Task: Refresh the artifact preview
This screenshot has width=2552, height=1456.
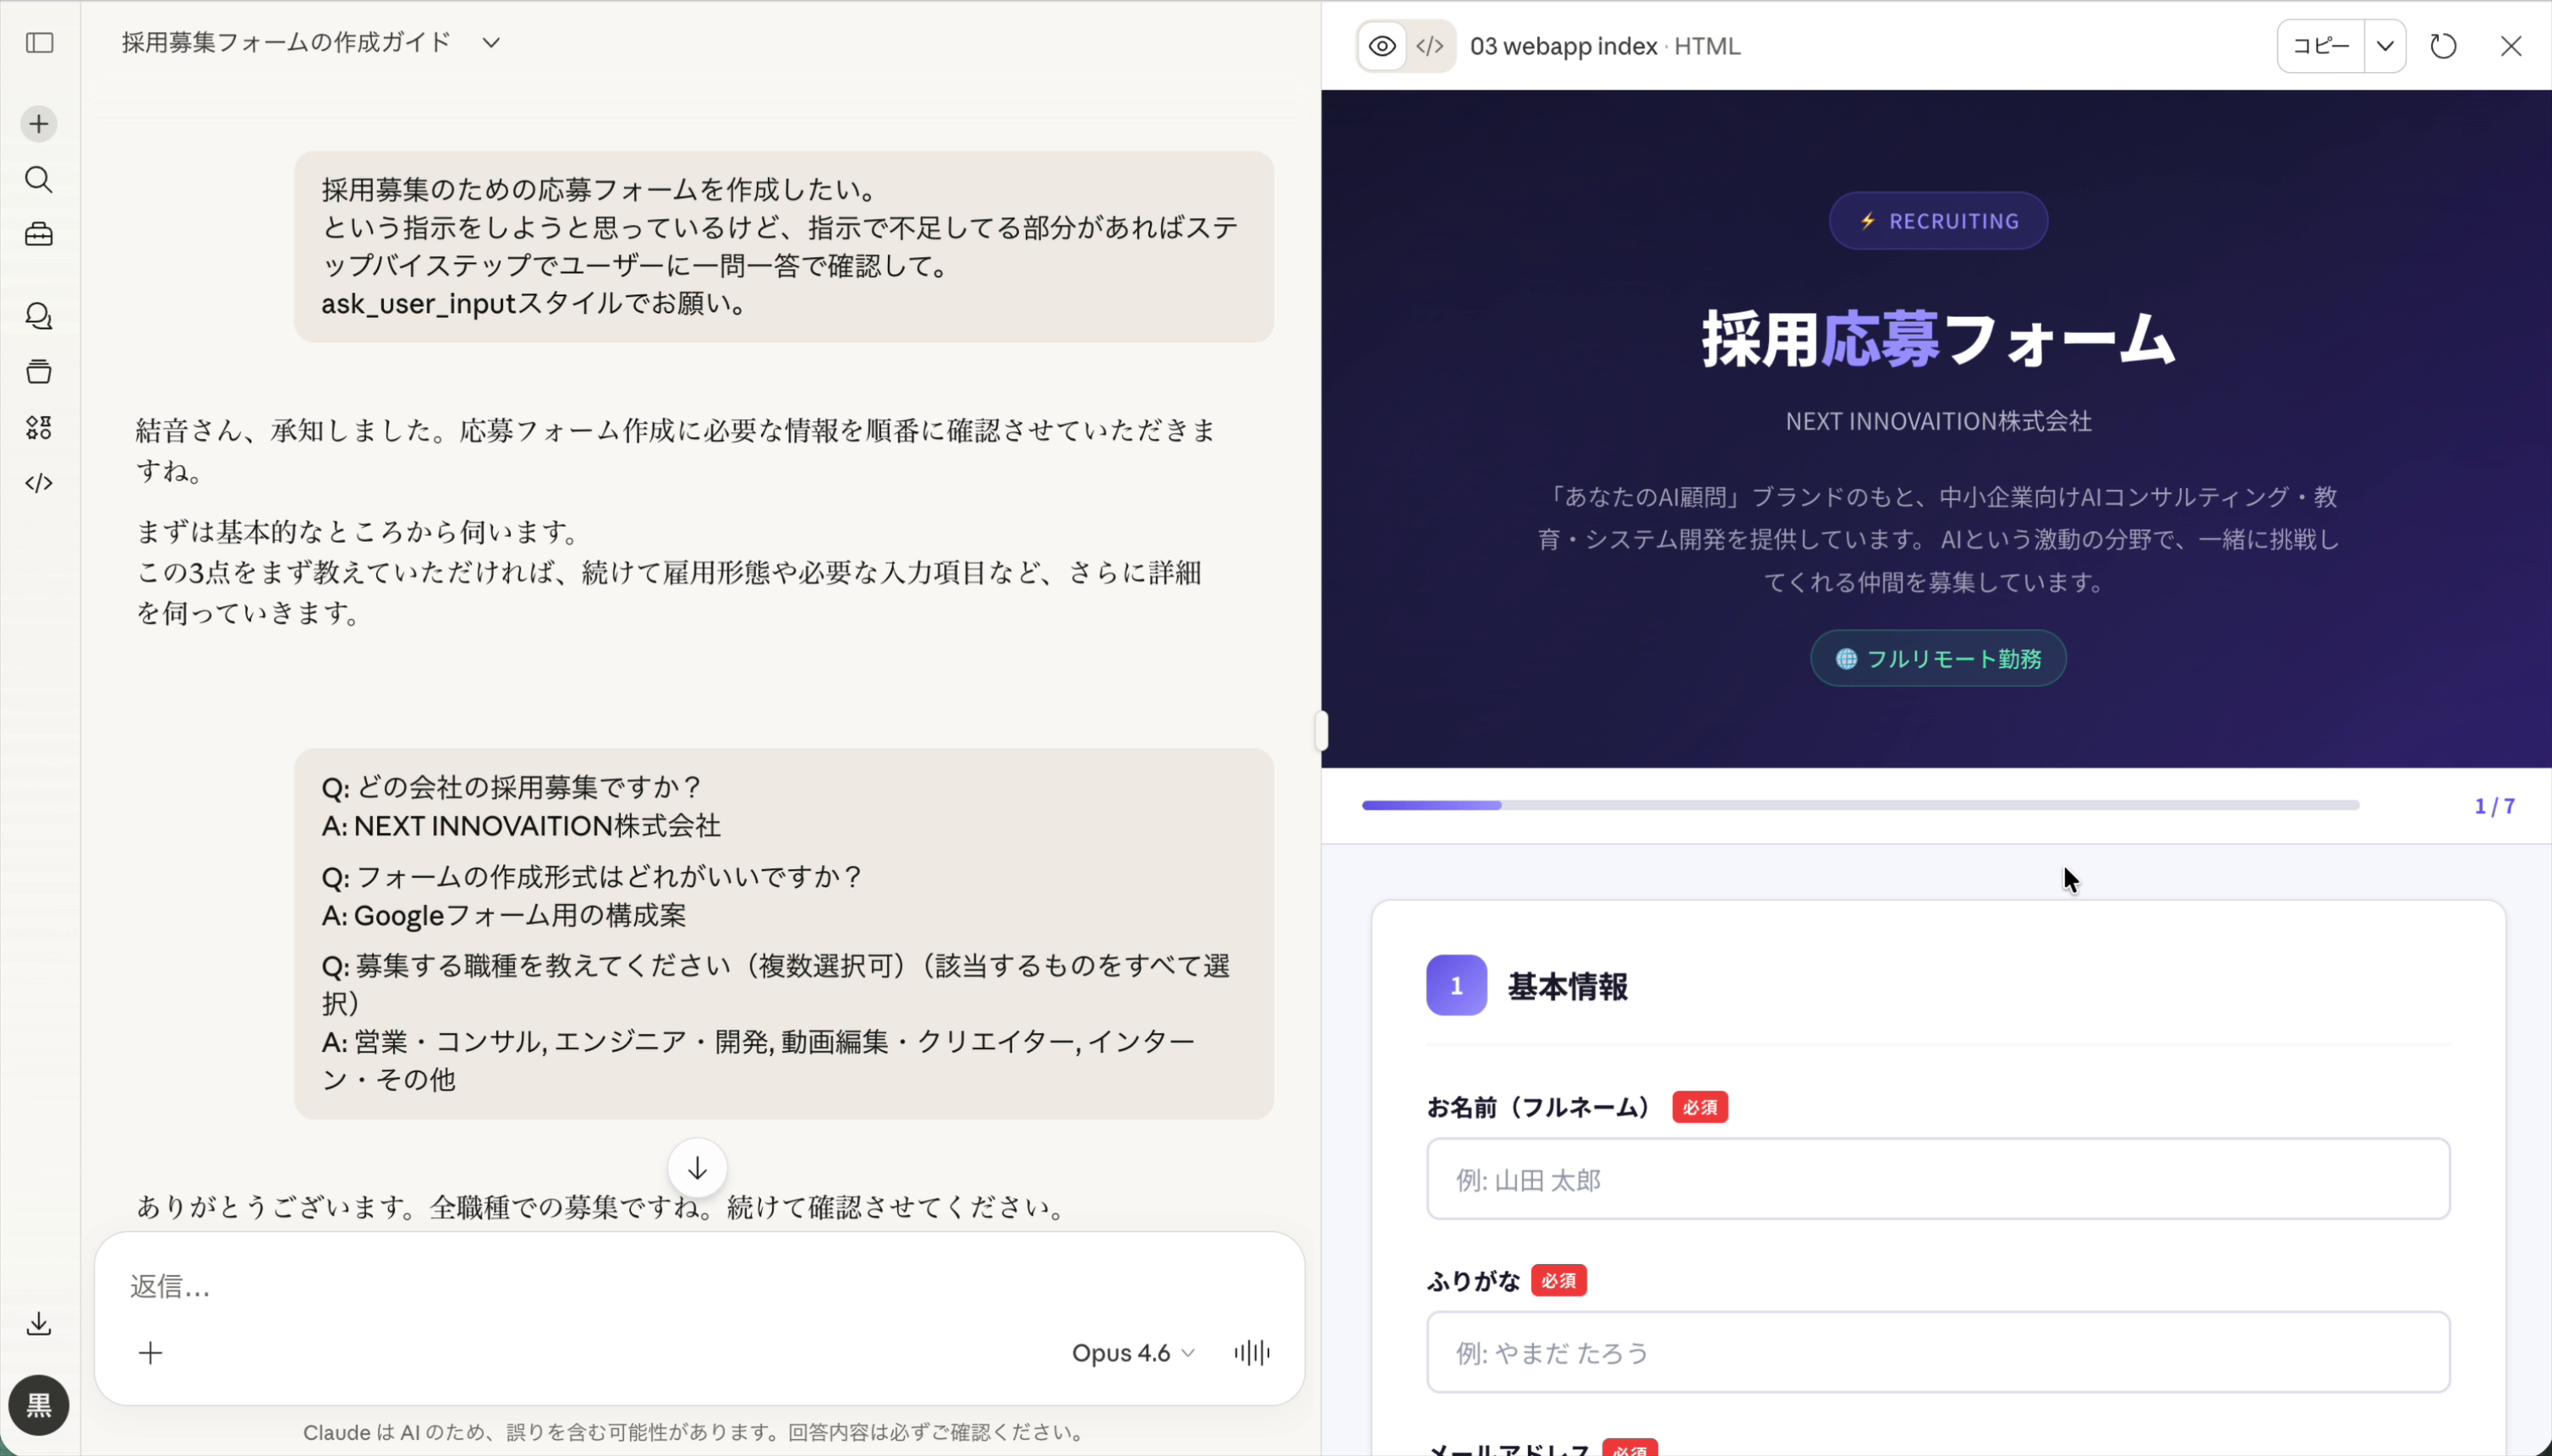Action: 2443,46
